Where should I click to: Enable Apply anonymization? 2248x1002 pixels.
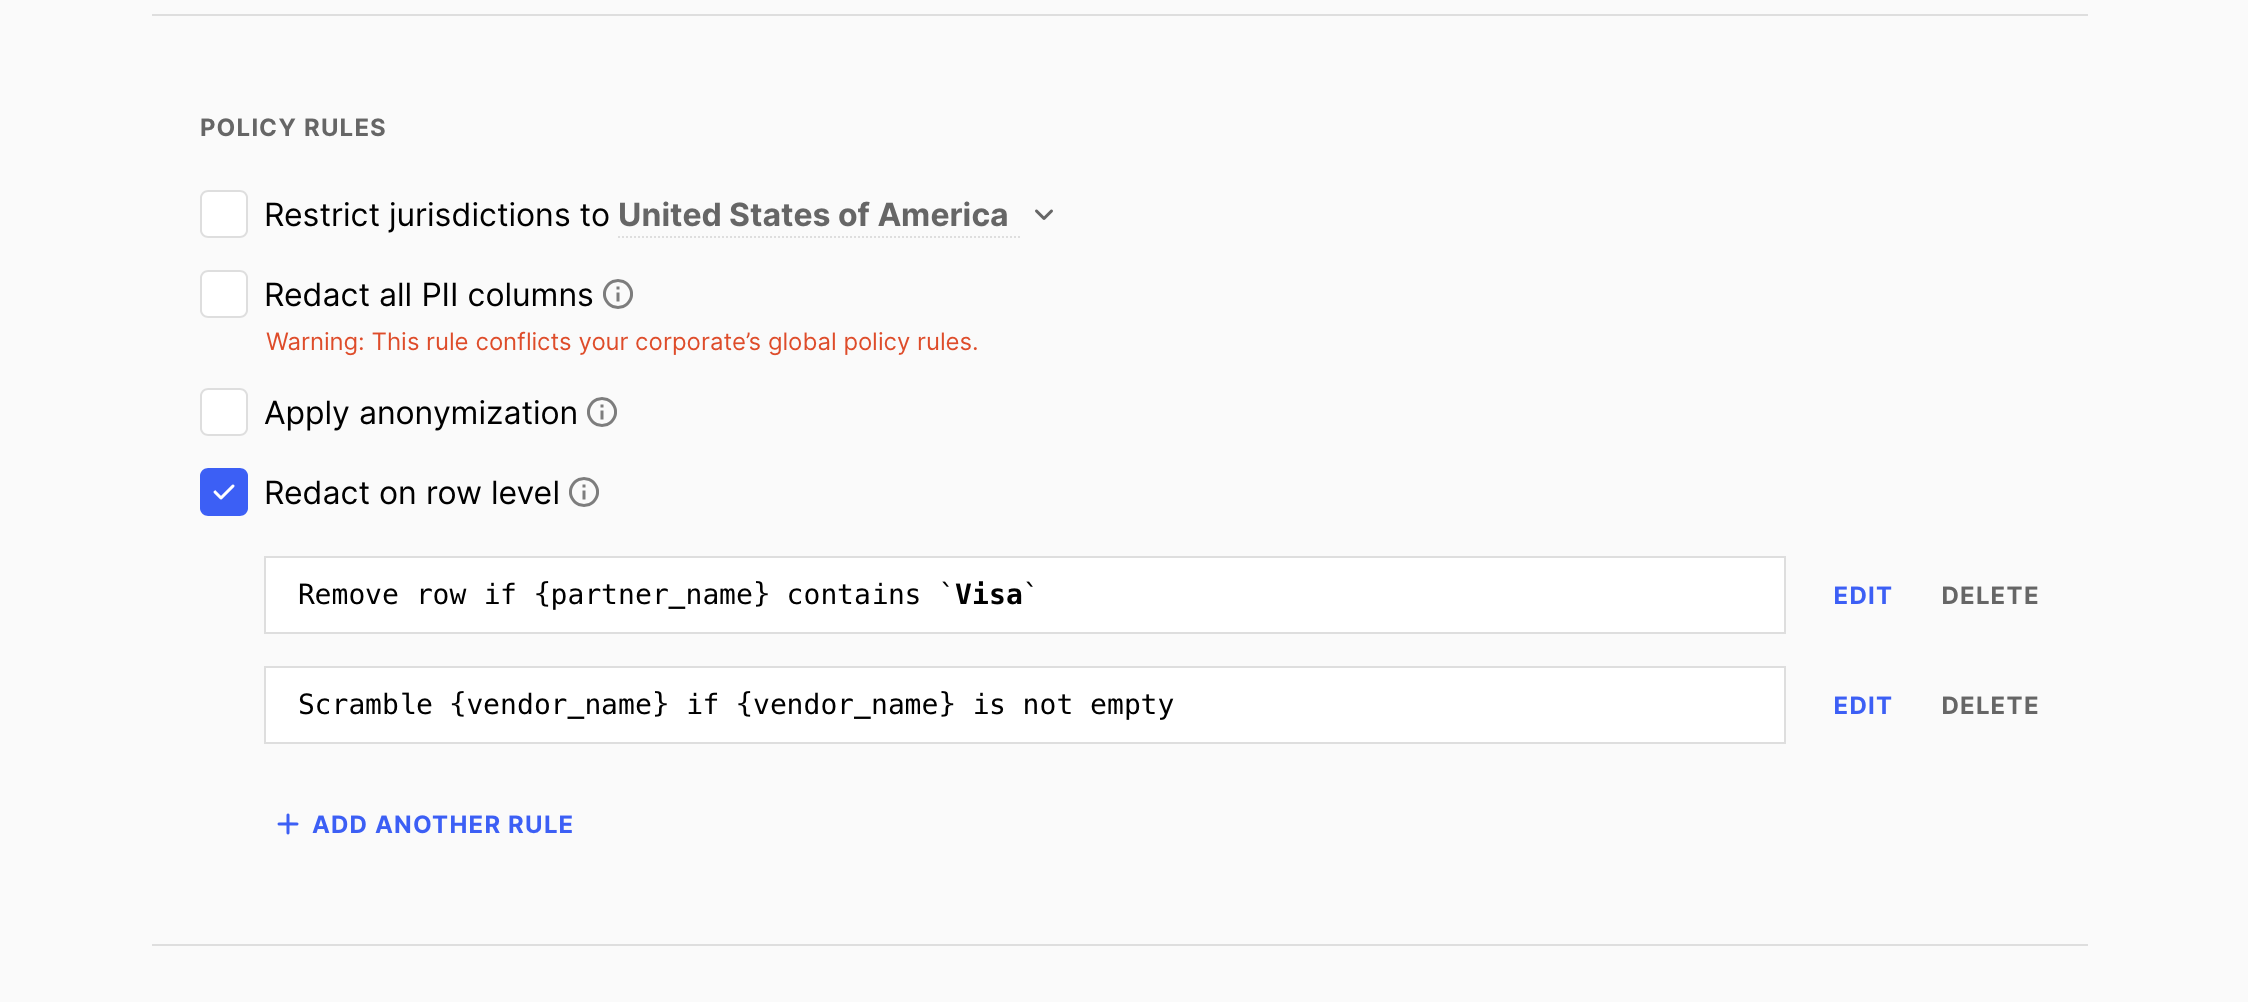[x=223, y=412]
